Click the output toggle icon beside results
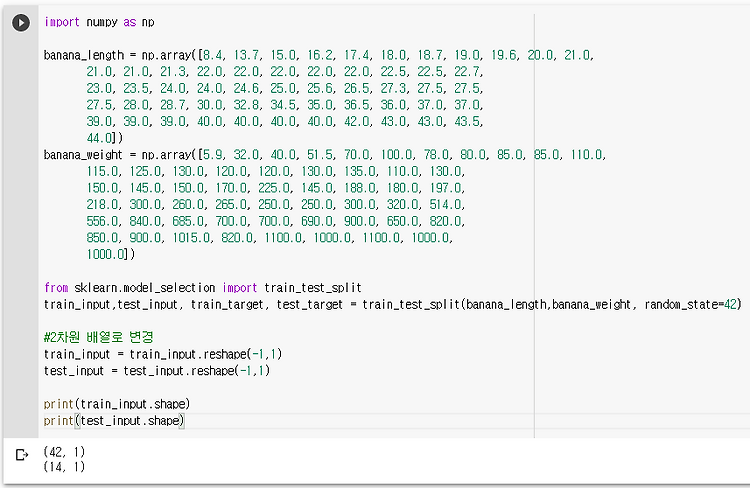Viewport: 750px width, 488px height. click(x=22, y=455)
